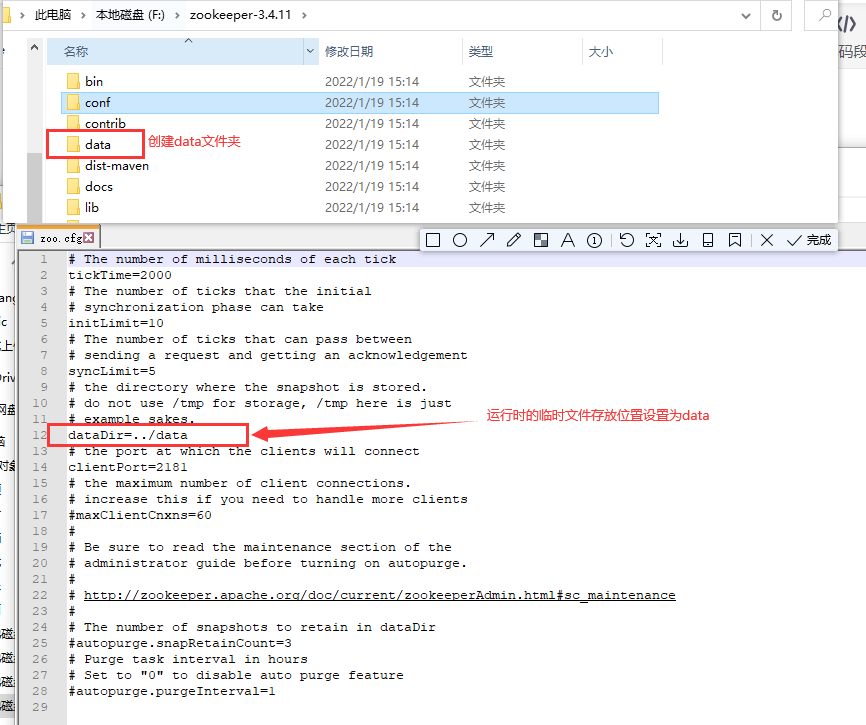Select the lib folder
The width and height of the screenshot is (866, 725).
92,208
